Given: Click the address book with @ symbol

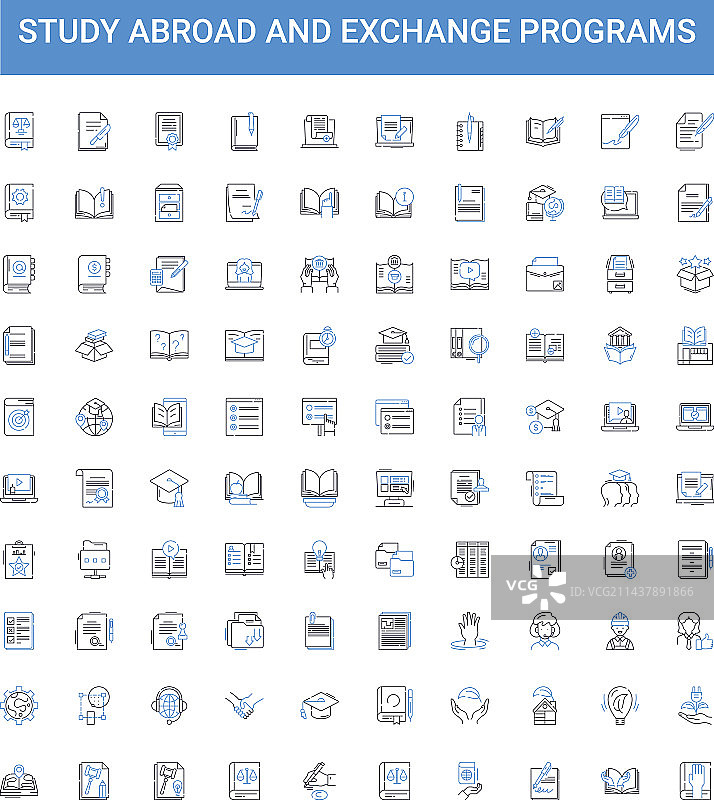Looking at the screenshot, I should (x=19, y=272).
